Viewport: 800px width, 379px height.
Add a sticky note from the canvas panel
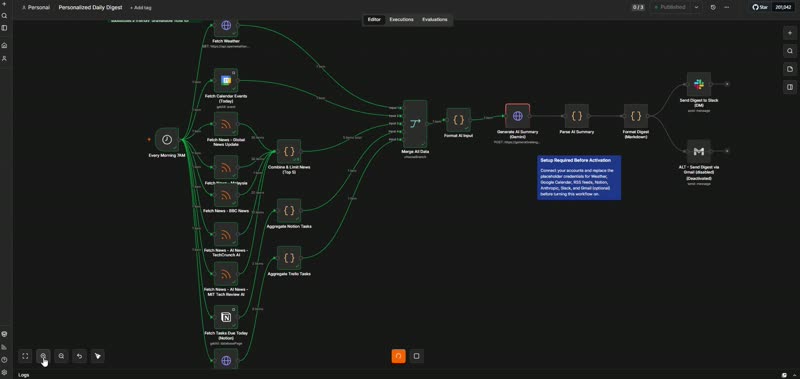790,69
